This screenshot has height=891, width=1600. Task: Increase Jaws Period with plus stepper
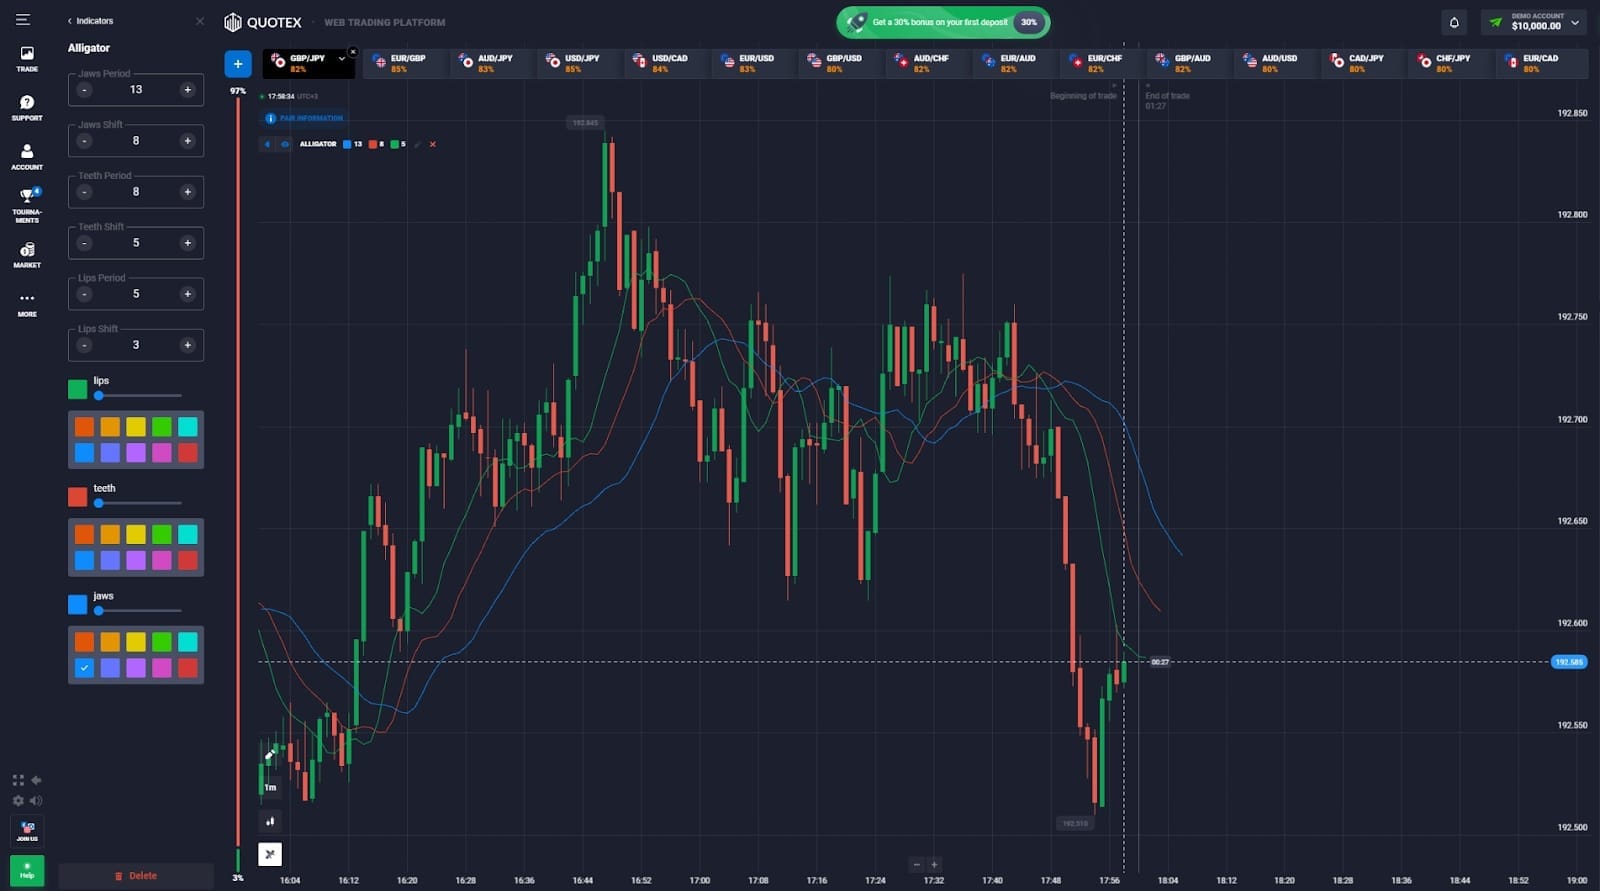click(x=187, y=90)
